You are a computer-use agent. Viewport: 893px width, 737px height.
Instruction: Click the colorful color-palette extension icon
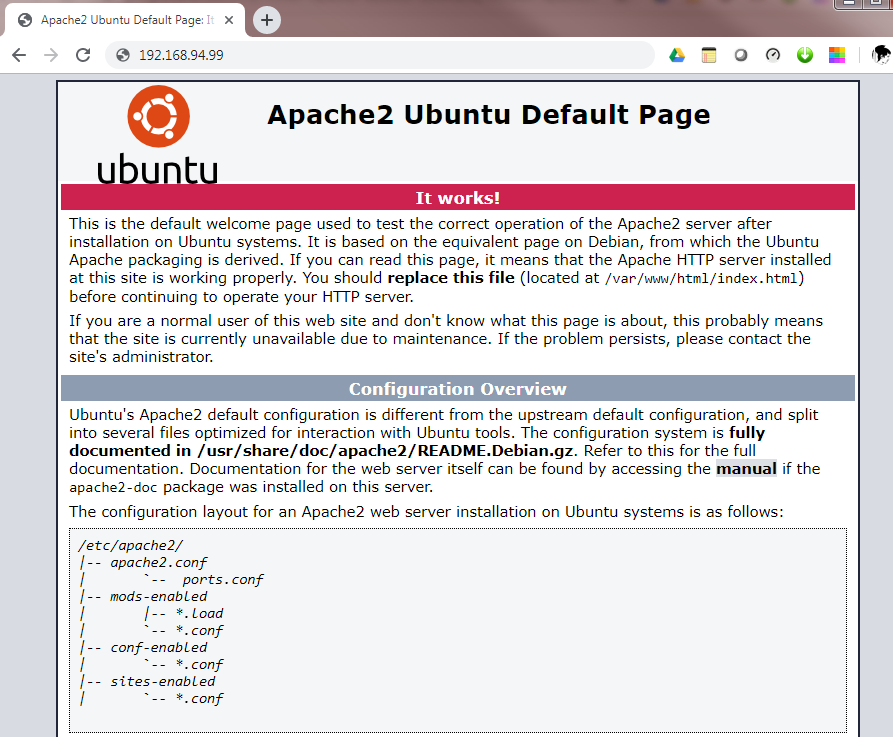[837, 55]
